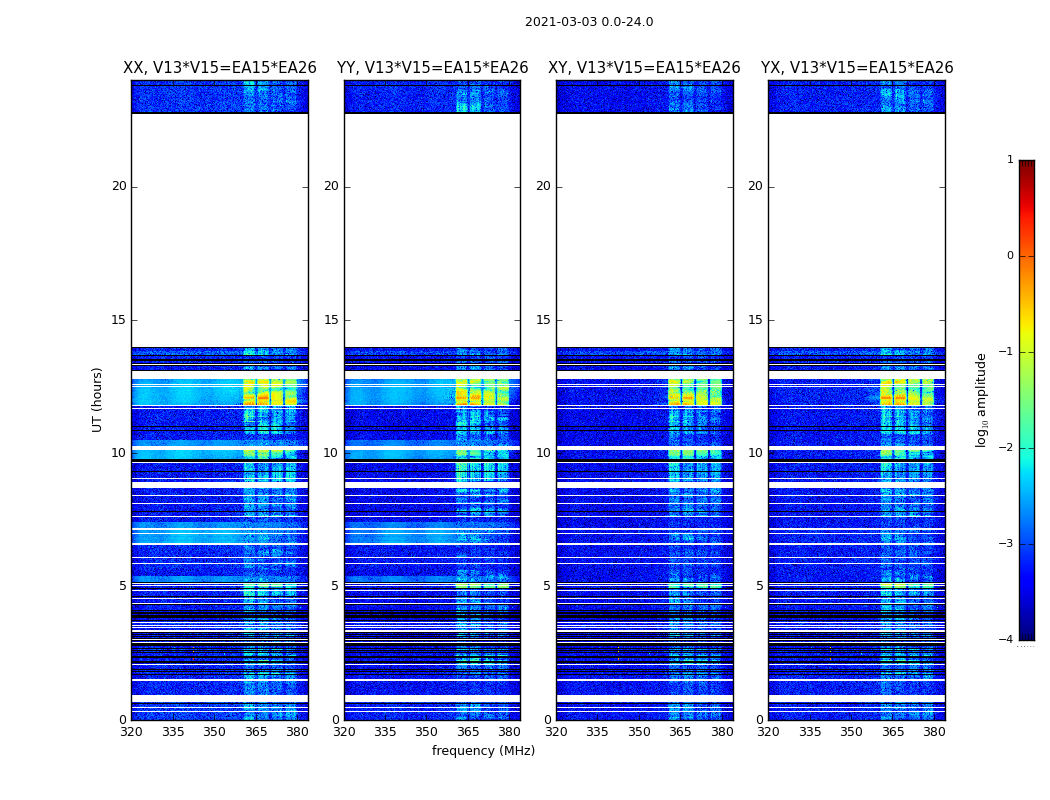
Task: Click the 380 frequency tick under YX panel
Action: coord(934,732)
